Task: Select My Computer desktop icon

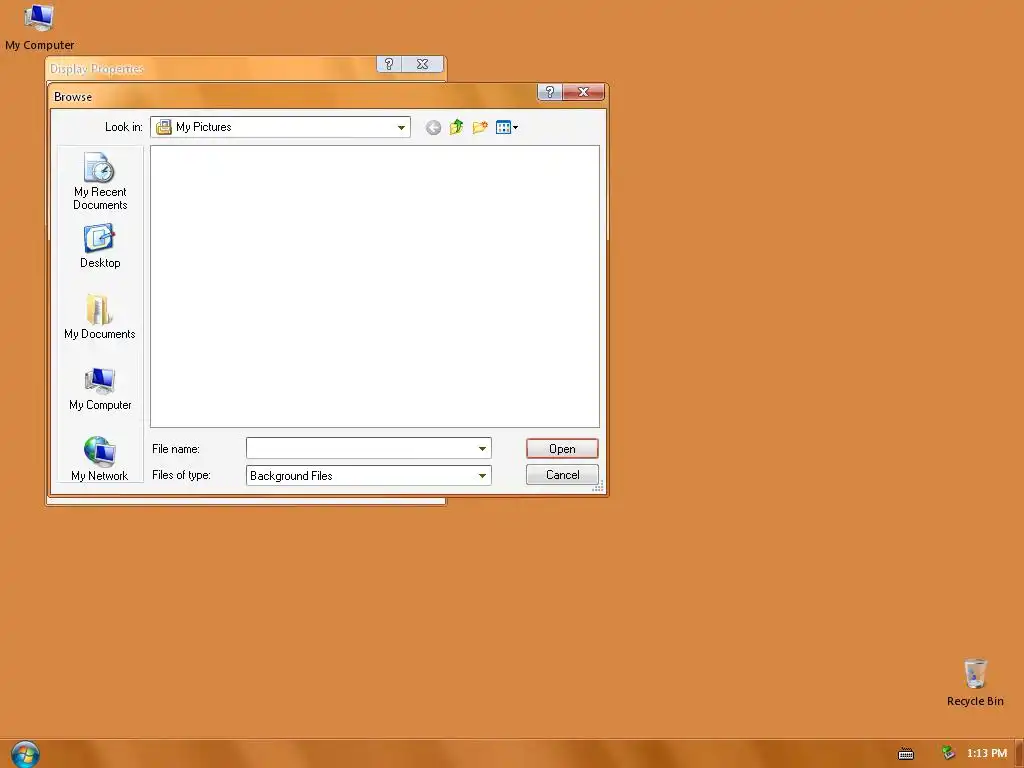Action: (39, 27)
